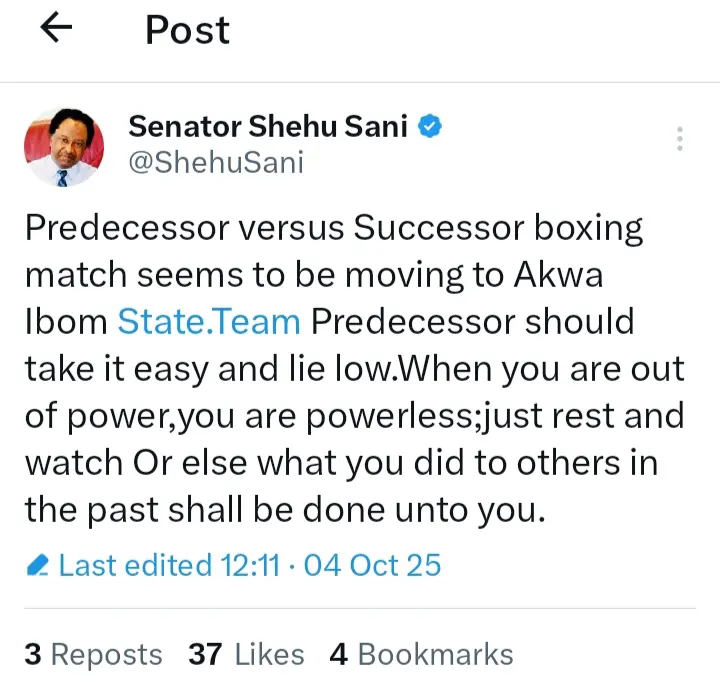This screenshot has width=720, height=693.
Task: Tap the blue verified badge
Action: coord(431,127)
